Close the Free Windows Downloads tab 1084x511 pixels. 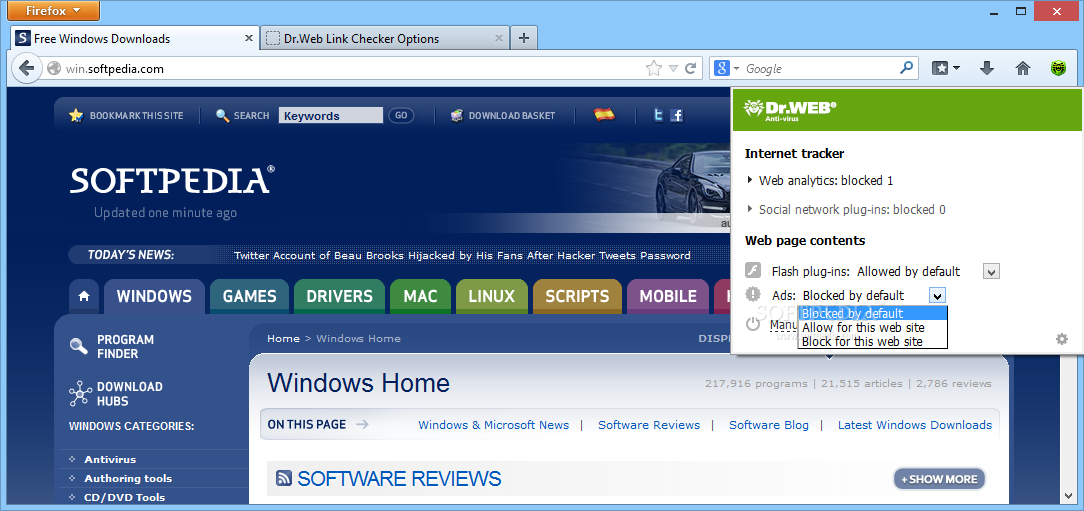tap(249, 38)
